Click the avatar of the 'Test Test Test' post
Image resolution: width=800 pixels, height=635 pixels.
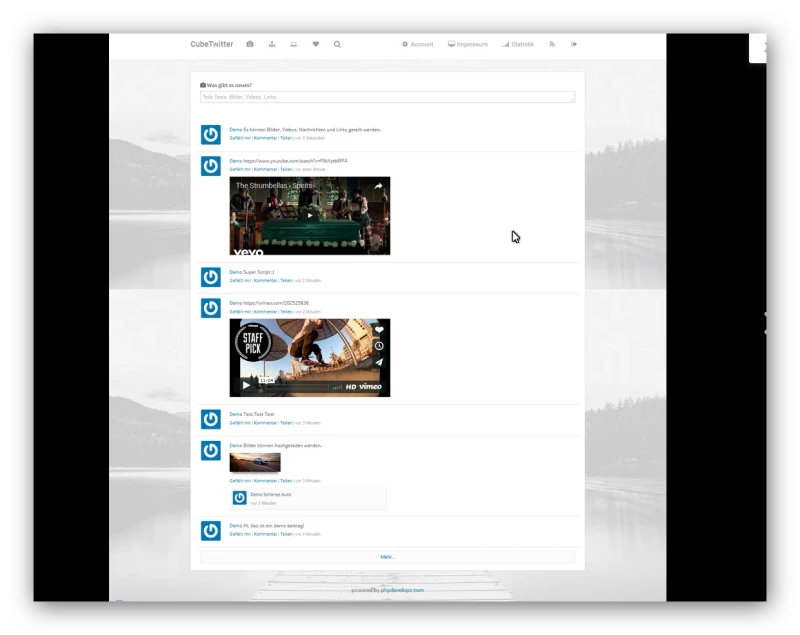[x=211, y=419]
